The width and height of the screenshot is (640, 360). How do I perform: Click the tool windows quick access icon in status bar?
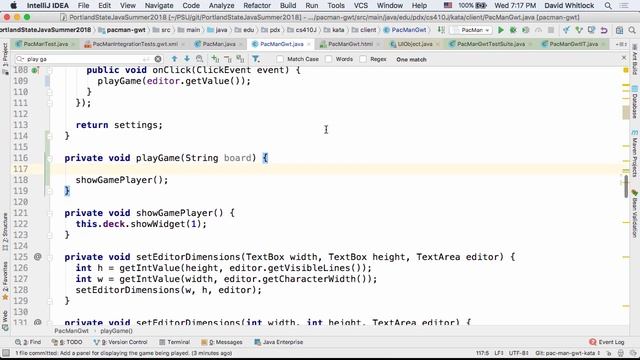point(6,353)
